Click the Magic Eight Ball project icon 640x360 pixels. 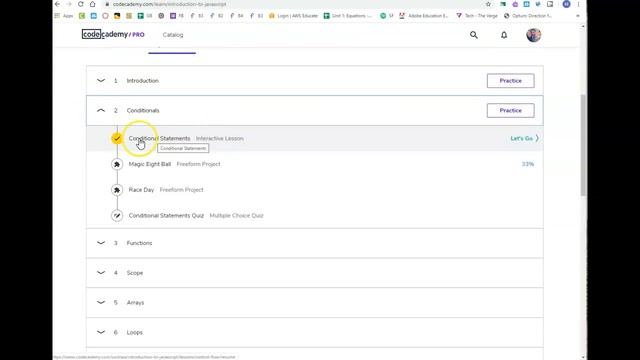coord(117,164)
